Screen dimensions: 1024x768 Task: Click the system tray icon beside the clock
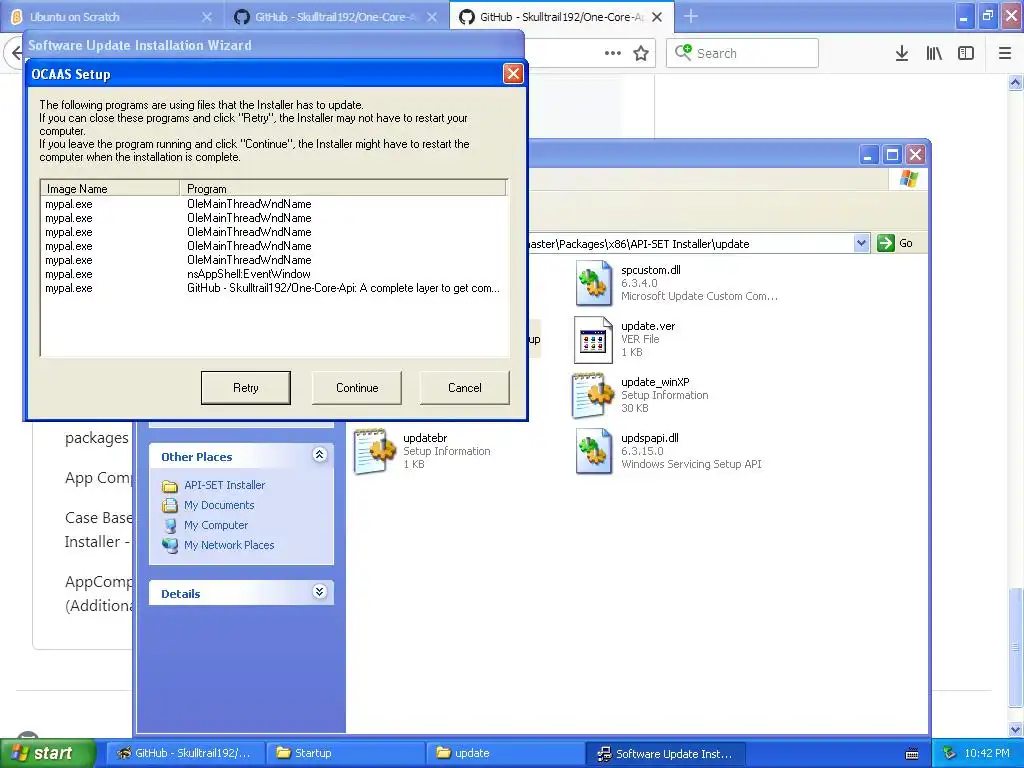[950, 753]
